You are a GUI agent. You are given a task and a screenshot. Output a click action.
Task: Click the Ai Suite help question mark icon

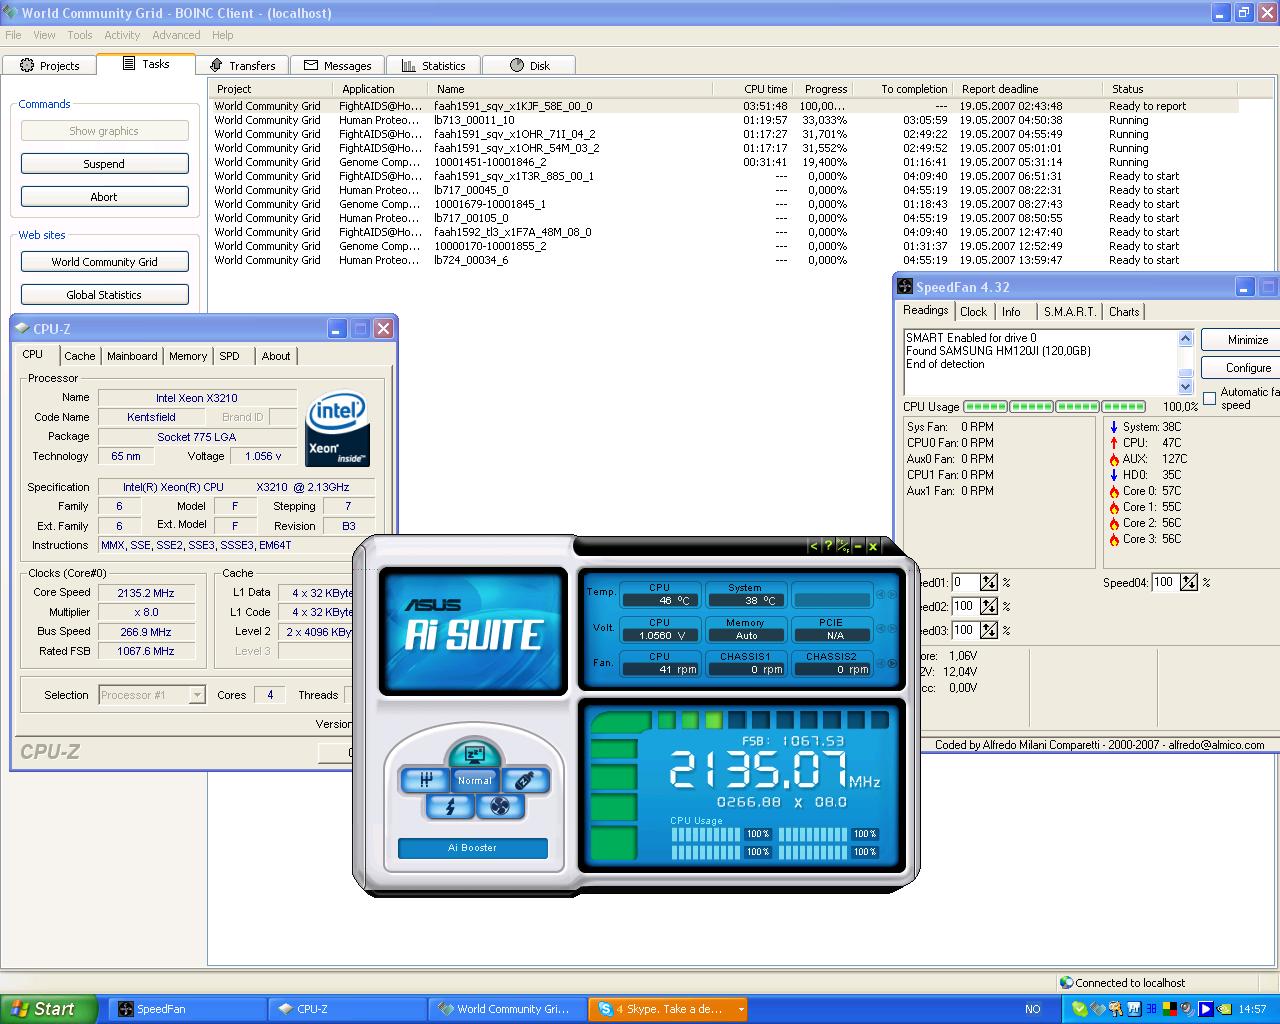(828, 546)
